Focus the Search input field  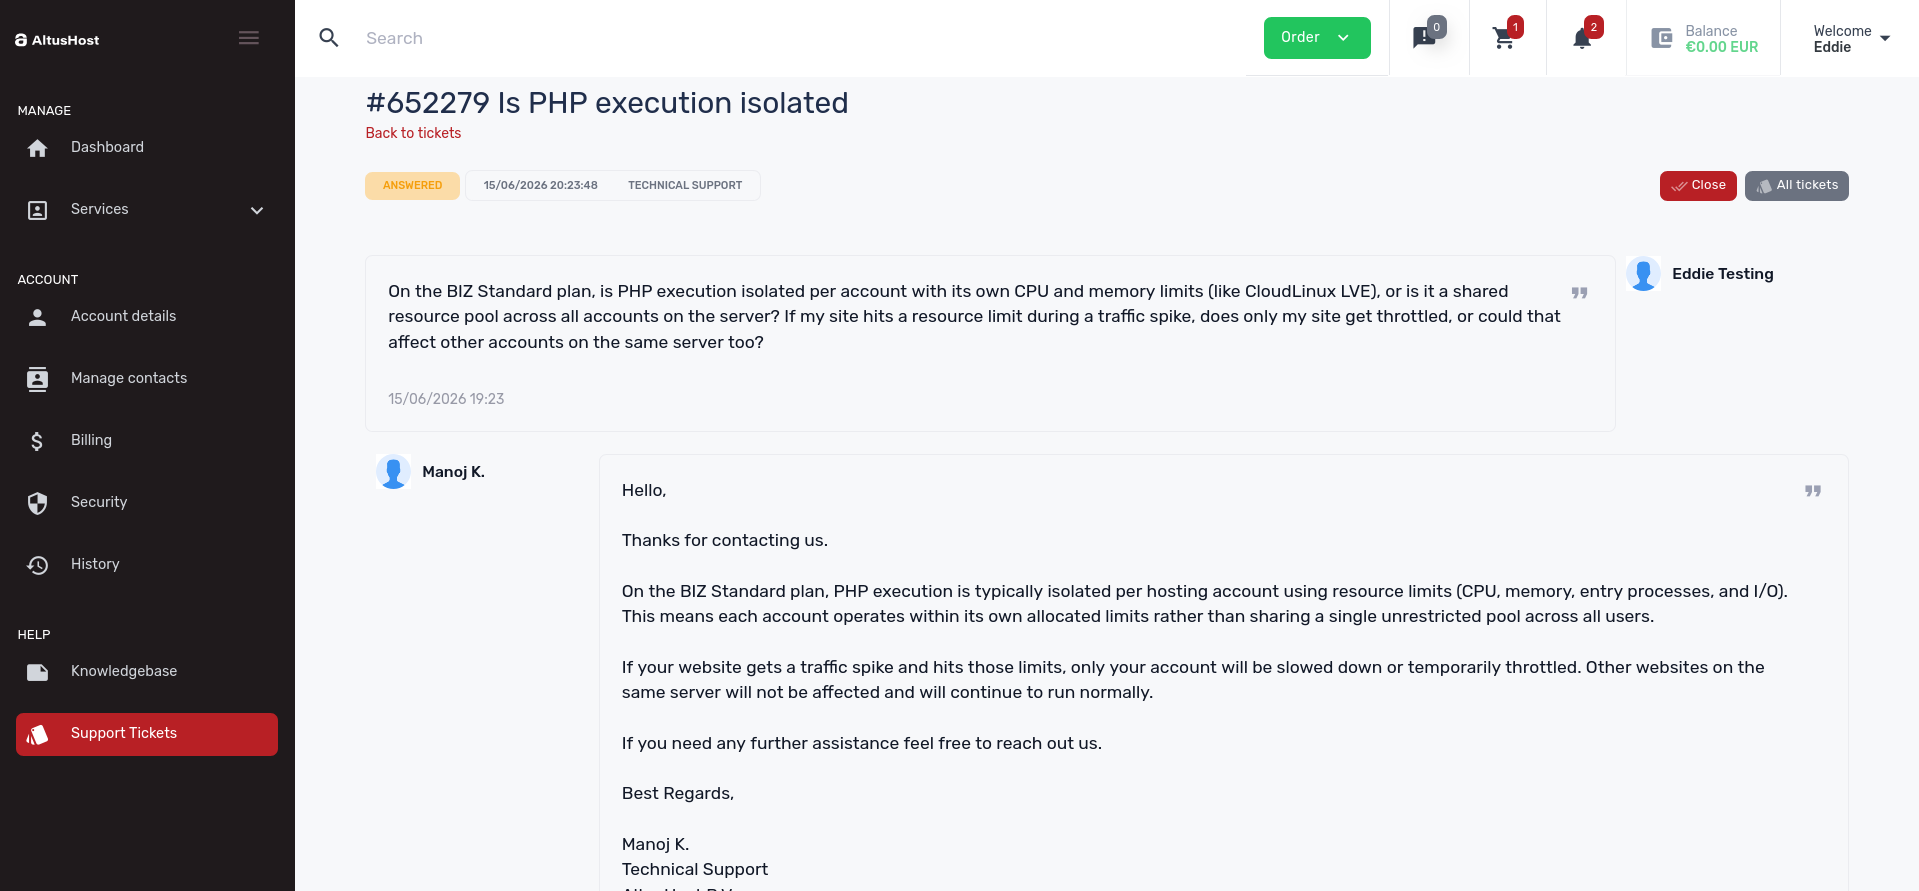[800, 38]
